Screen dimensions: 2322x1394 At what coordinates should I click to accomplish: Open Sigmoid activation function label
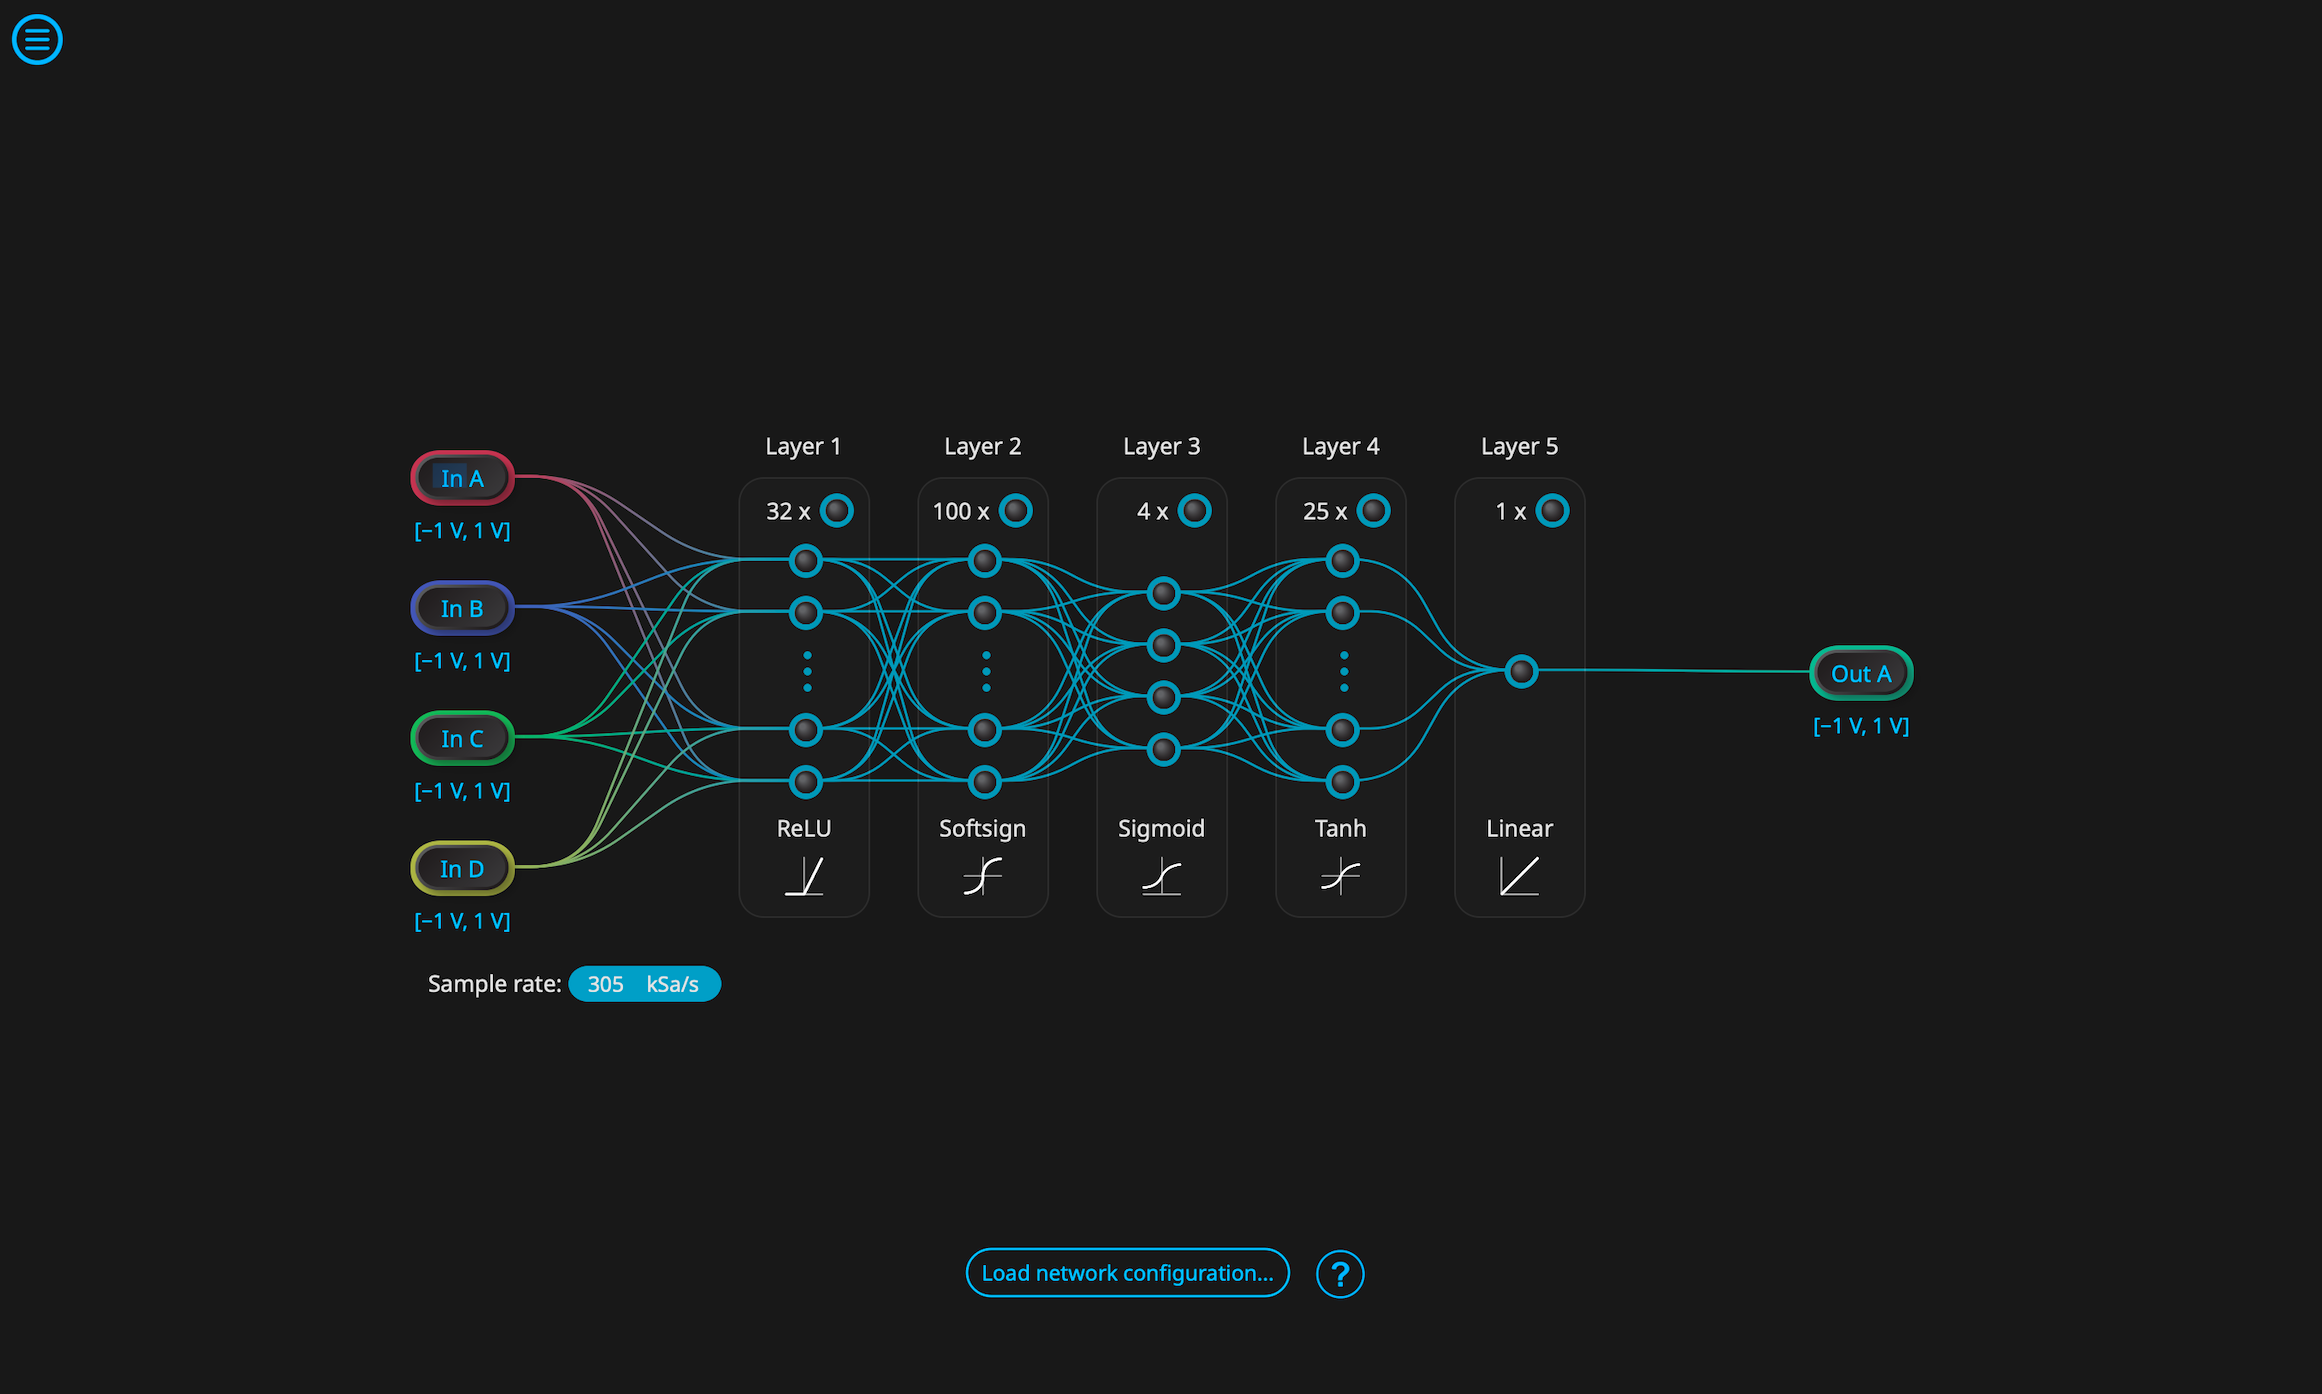tap(1162, 829)
